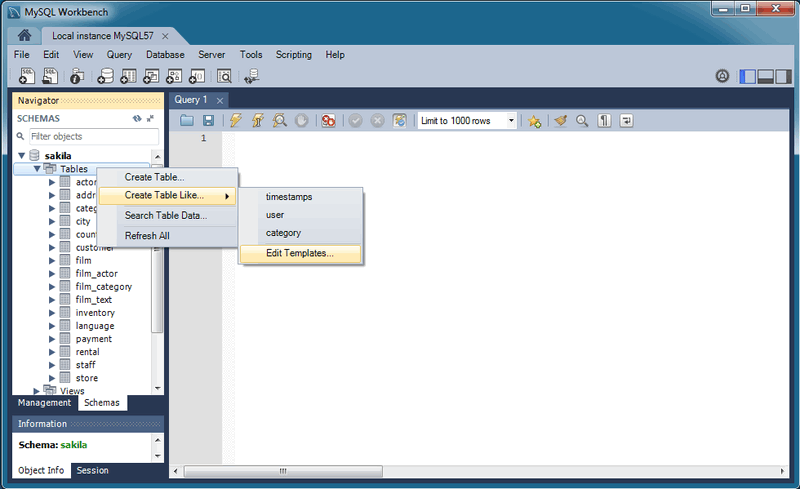Open the home screen tab icon
Viewport: 800px width, 489px height.
[24, 35]
